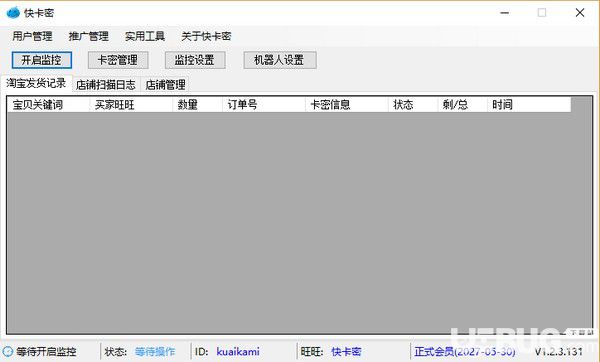Click the 正式会员 membership link
The width and height of the screenshot is (600, 362).
(464, 351)
